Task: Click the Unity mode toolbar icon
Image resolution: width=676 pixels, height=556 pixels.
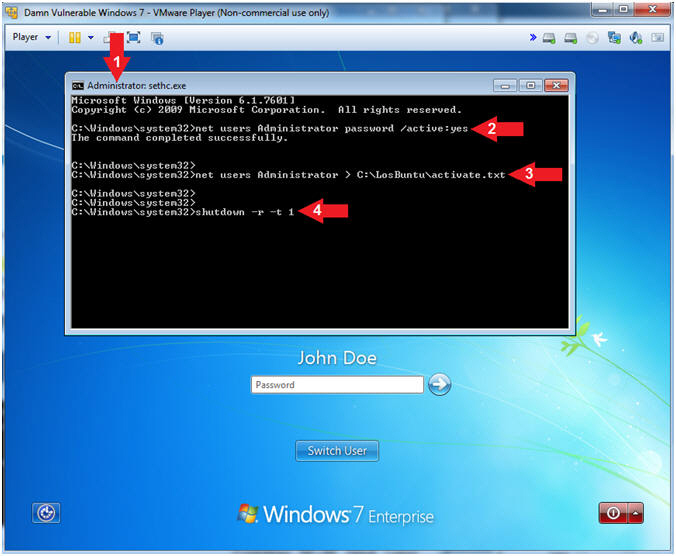Action: (x=157, y=38)
